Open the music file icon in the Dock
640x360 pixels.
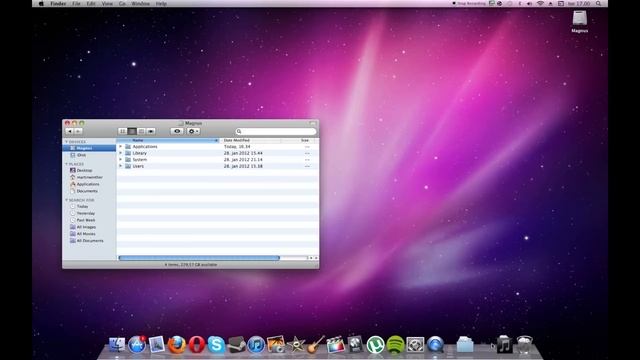[504, 345]
